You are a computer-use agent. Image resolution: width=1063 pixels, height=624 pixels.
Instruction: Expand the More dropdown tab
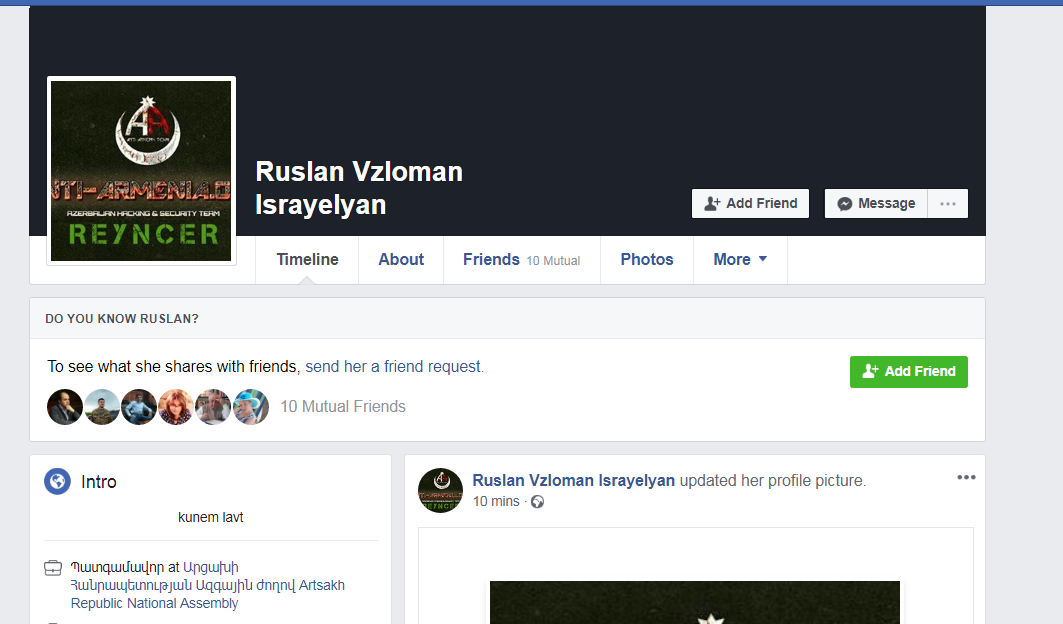click(x=739, y=259)
